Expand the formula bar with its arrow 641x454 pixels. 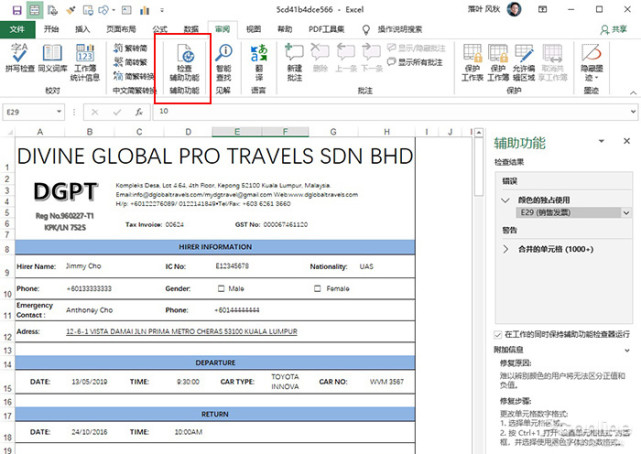click(x=633, y=112)
